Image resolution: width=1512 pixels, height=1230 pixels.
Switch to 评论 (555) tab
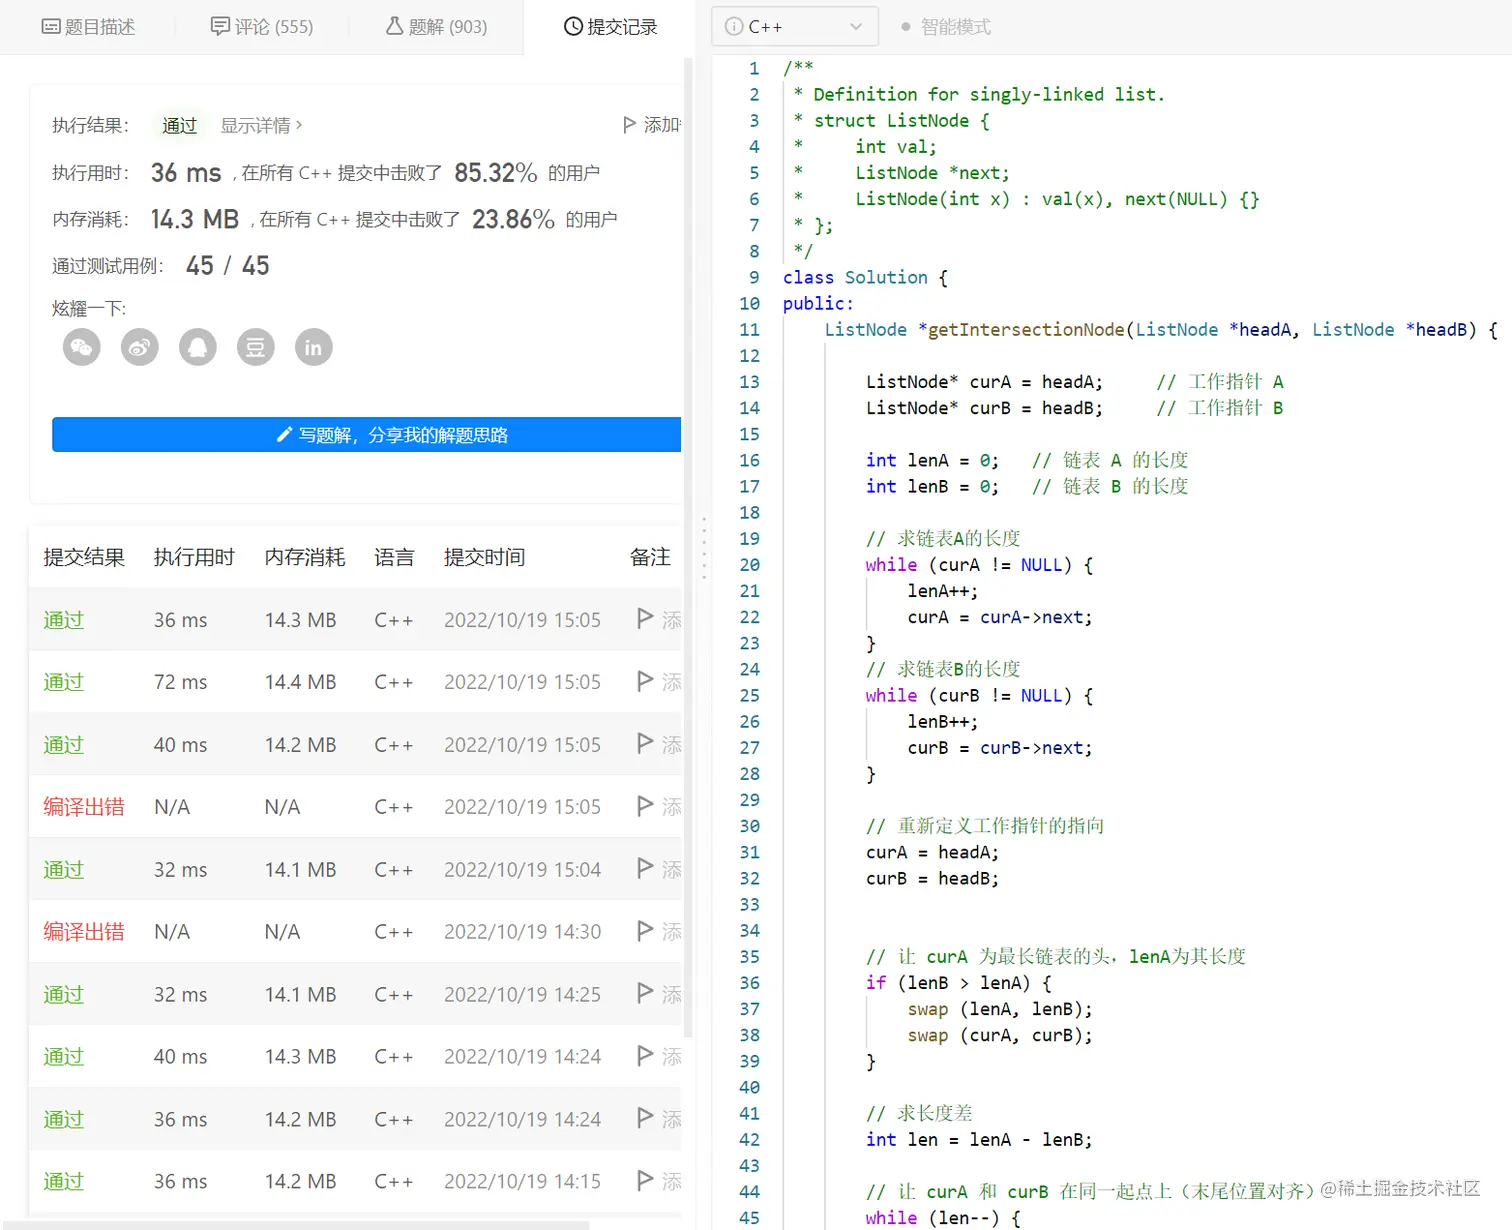pyautogui.click(x=262, y=27)
